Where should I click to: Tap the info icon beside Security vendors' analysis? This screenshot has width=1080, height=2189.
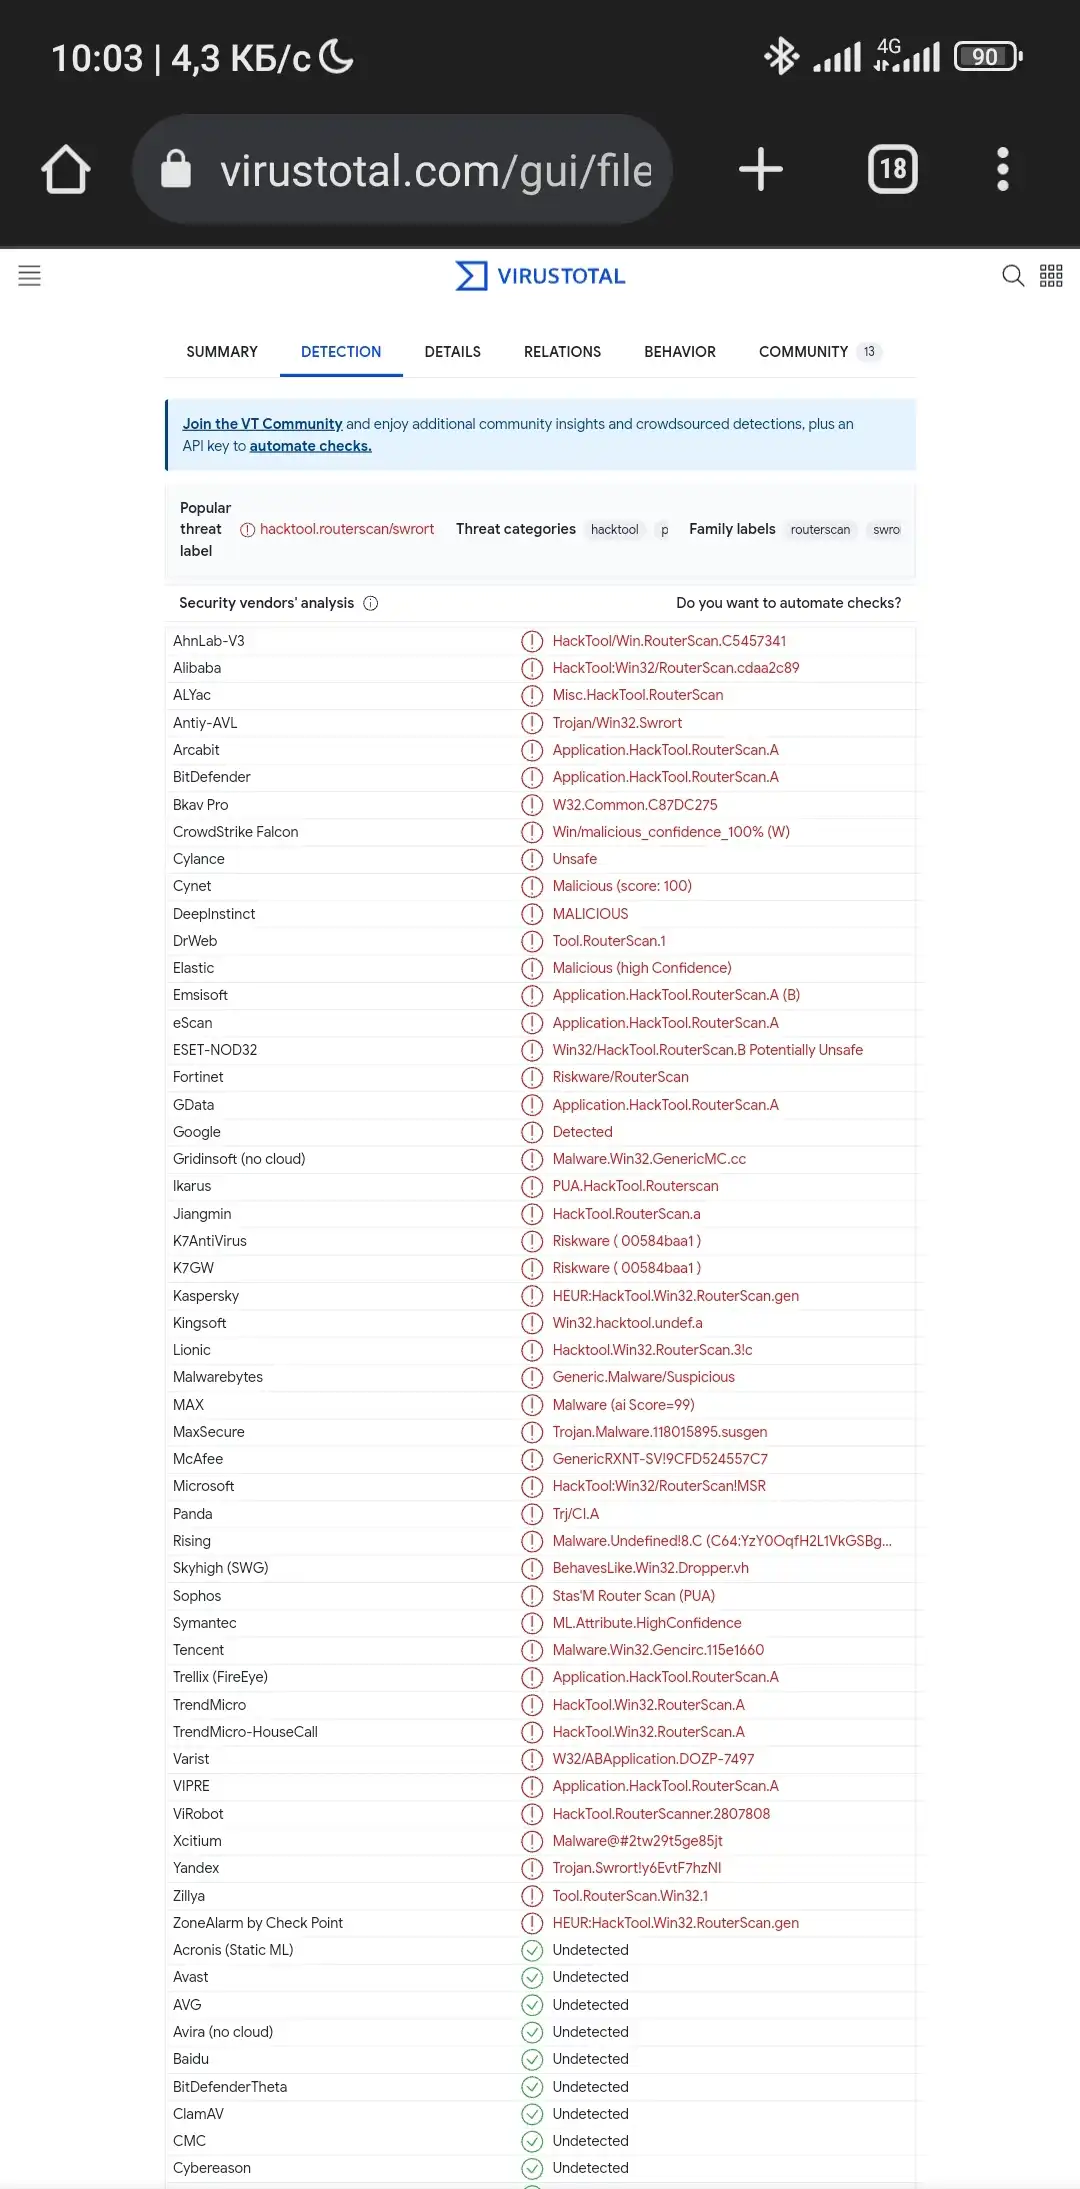click(x=371, y=603)
